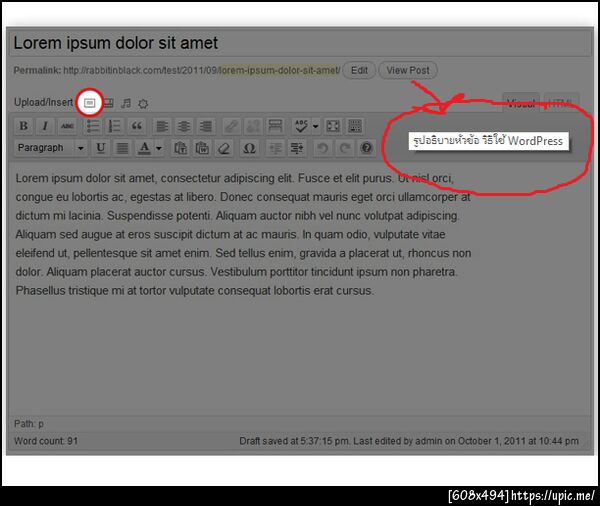Open the editor help question mark
This screenshot has height=506, width=600.
(x=367, y=148)
